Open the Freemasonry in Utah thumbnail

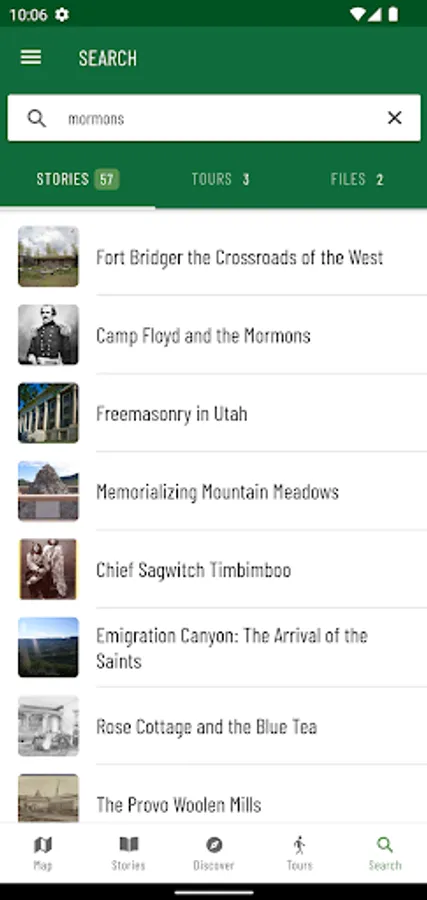point(48,413)
